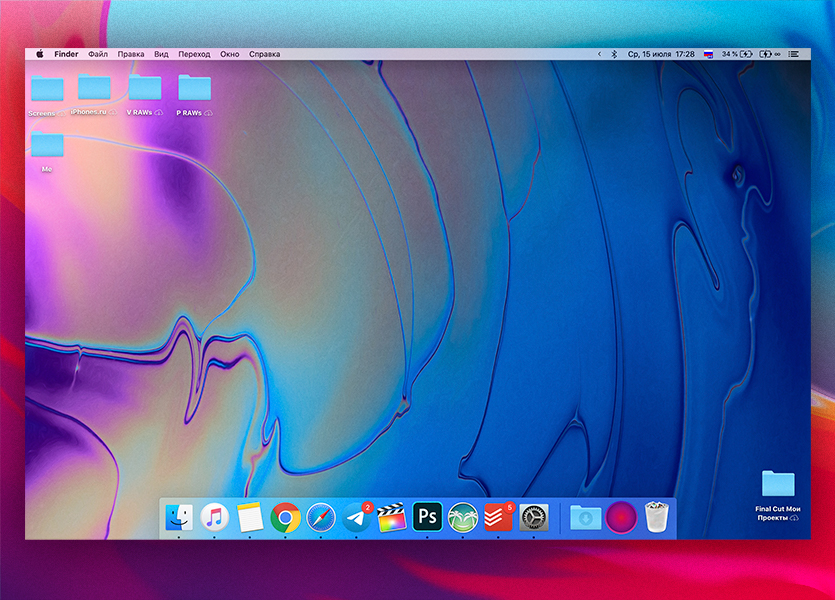The height and width of the screenshot is (600, 835).
Task: Open the Переход menu
Action: pos(194,54)
